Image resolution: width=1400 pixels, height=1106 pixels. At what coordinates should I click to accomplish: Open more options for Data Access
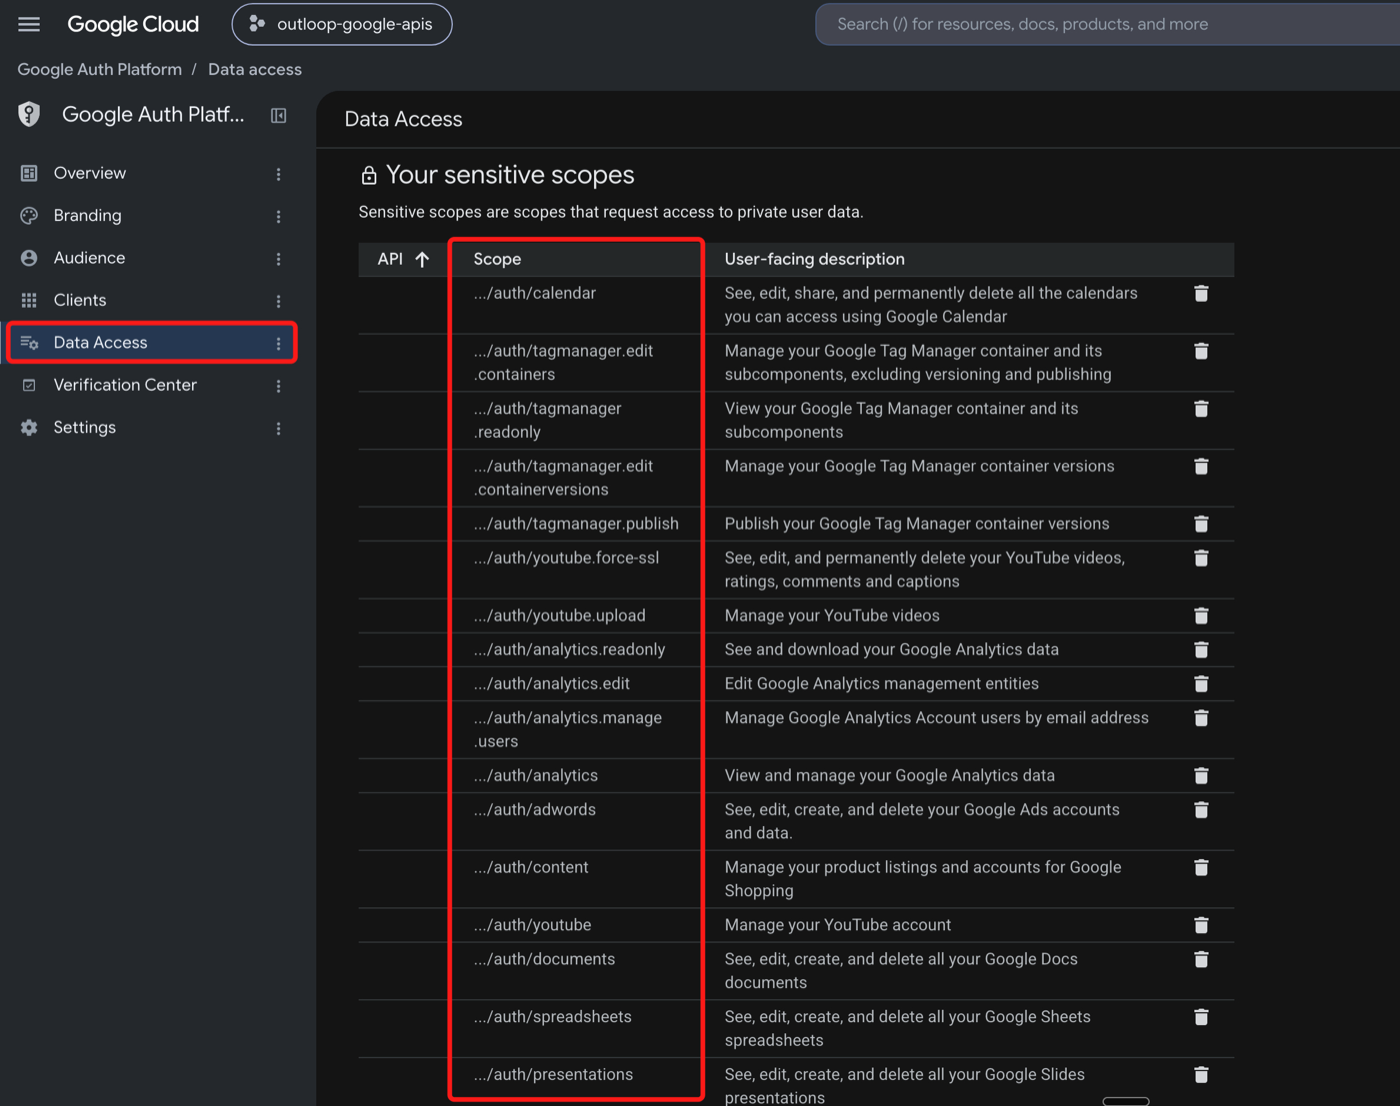click(x=279, y=343)
